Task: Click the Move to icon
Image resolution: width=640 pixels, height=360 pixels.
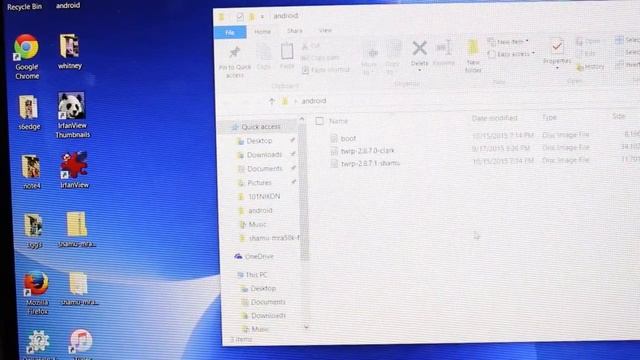Action: [x=373, y=52]
